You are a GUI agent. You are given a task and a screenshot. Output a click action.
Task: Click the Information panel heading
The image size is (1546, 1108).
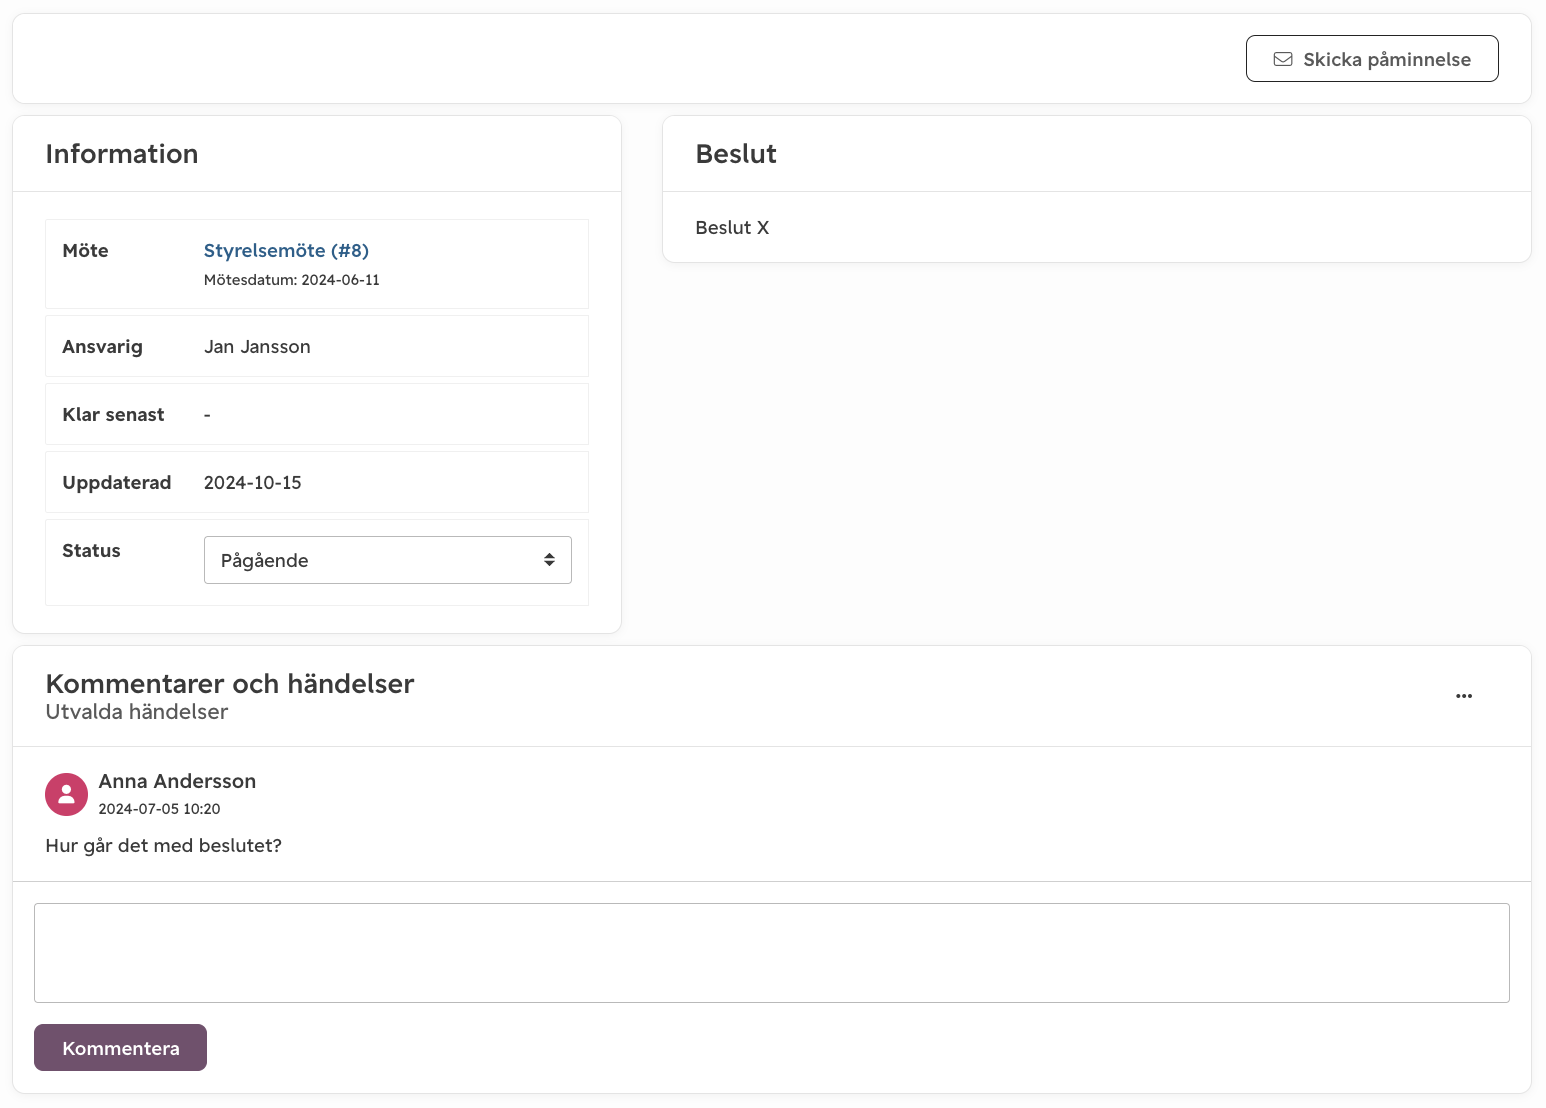(122, 154)
